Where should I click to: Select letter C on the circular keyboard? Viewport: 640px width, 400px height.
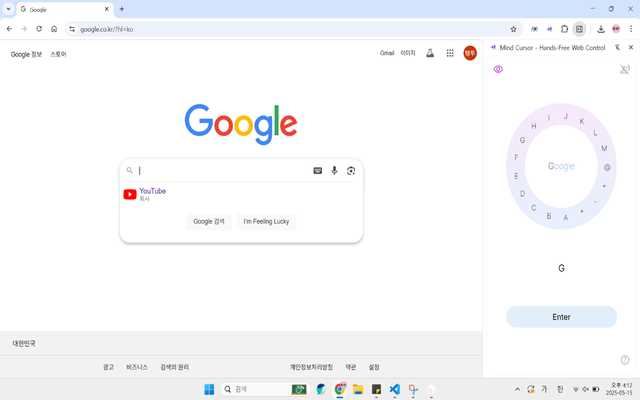pos(533,208)
